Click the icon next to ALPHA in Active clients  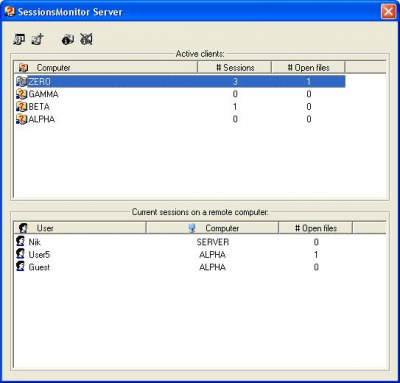point(22,119)
